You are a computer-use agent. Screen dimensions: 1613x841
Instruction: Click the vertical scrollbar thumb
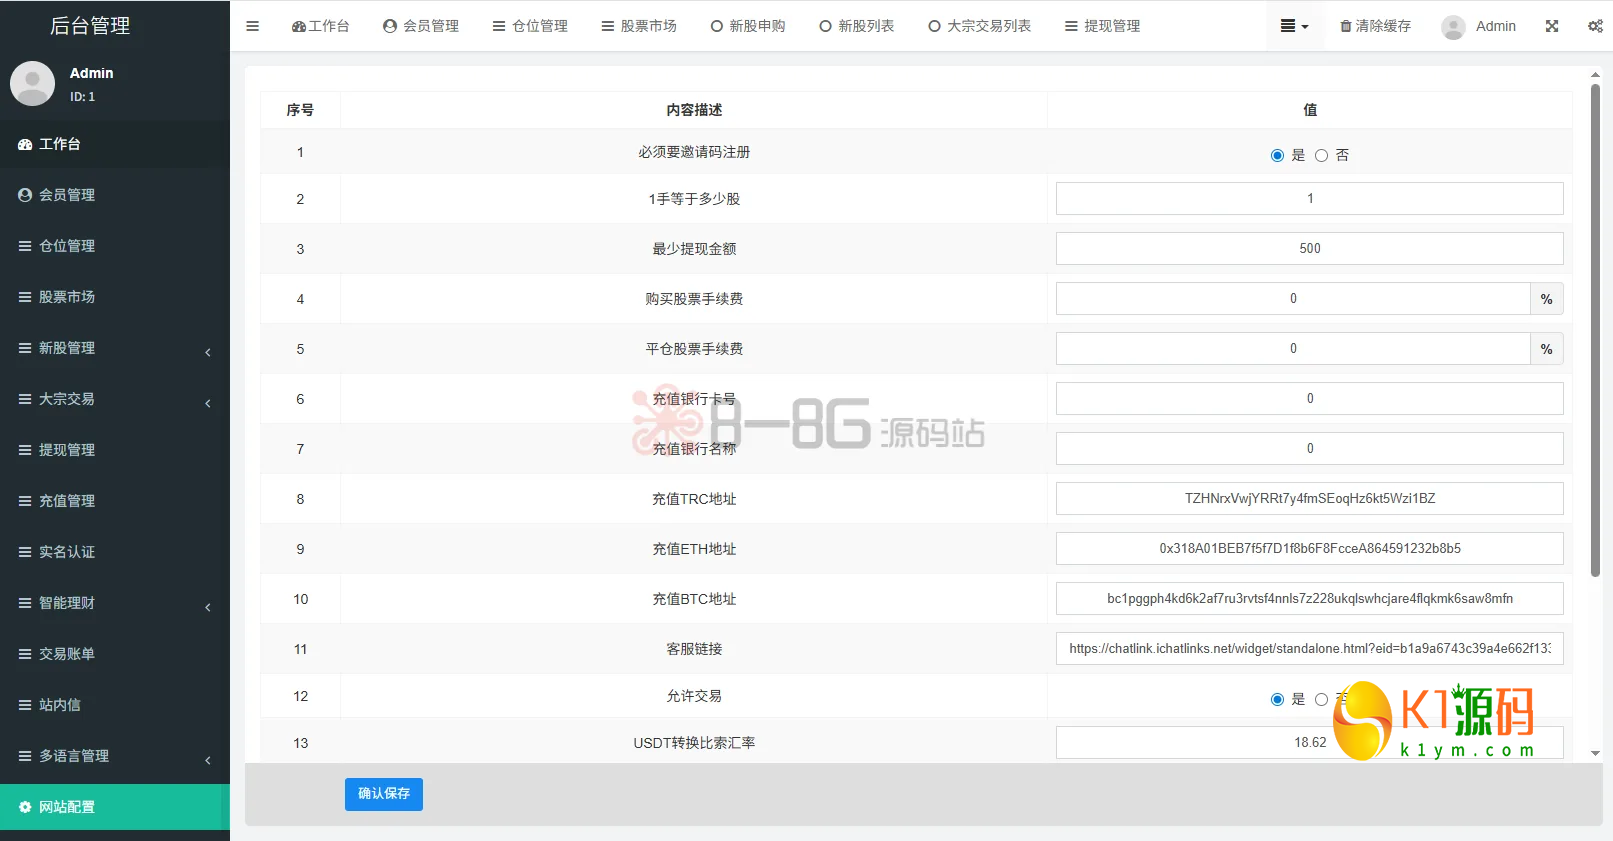click(1595, 330)
